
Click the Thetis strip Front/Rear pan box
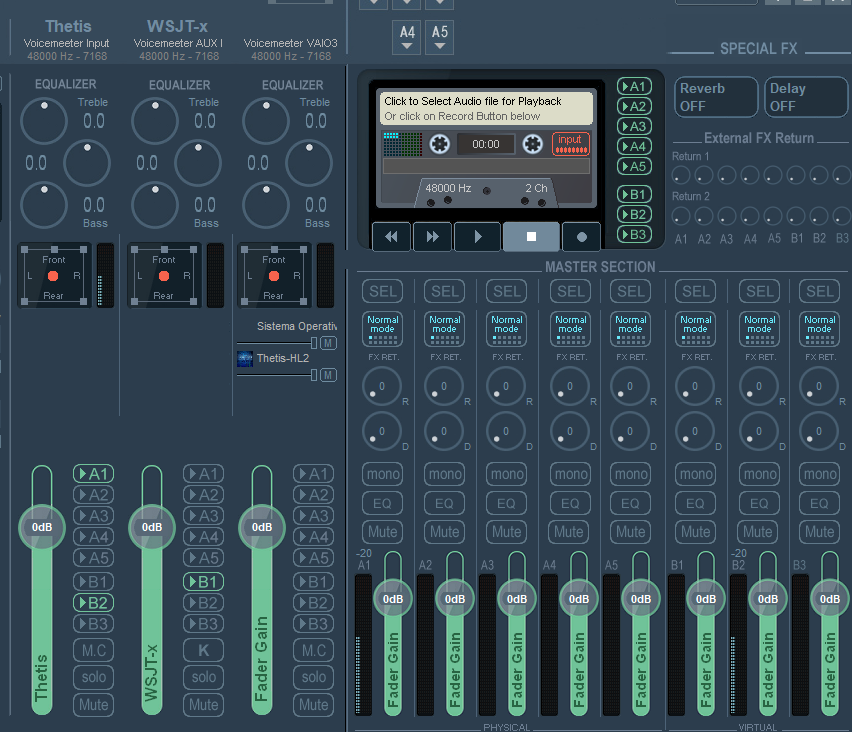tap(53, 274)
